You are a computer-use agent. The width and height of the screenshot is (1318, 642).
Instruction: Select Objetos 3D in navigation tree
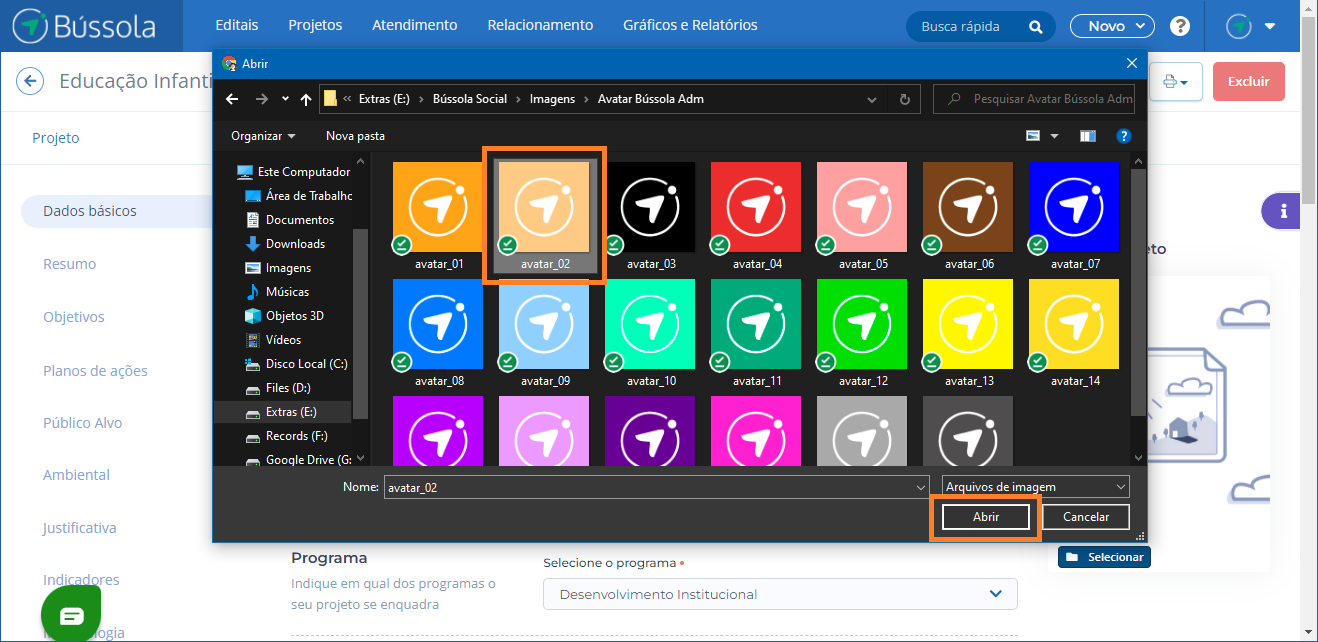(284, 316)
